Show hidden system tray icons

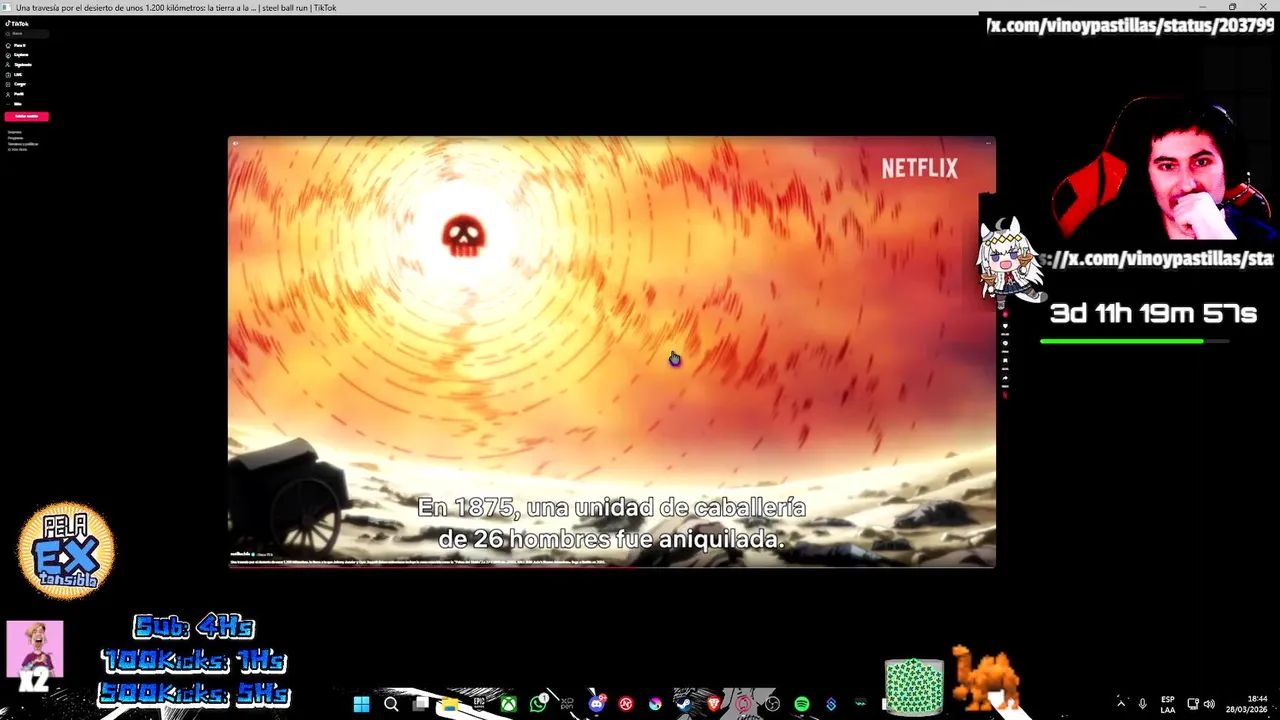pos(1121,704)
